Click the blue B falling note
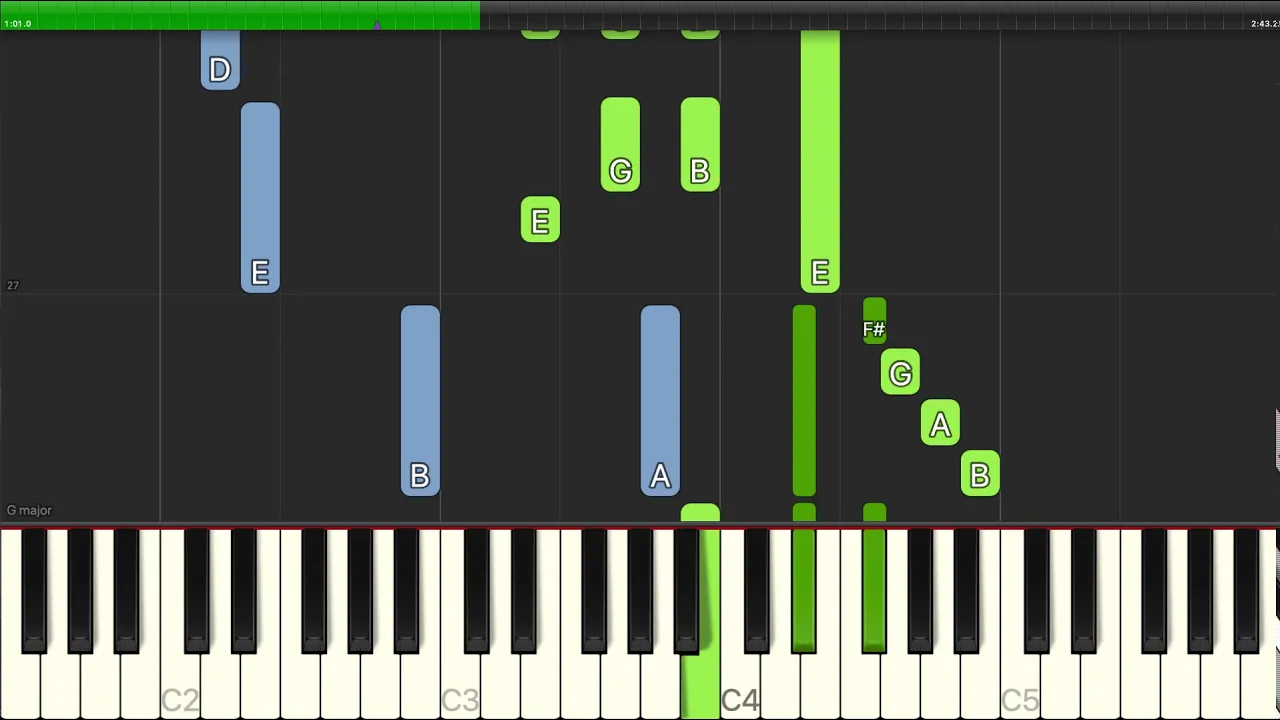Image resolution: width=1280 pixels, height=720 pixels. point(420,400)
